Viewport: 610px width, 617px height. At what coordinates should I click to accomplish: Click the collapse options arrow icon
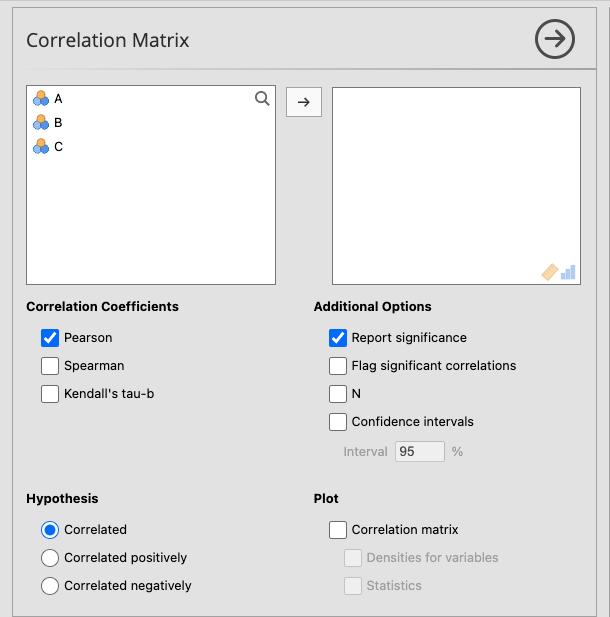(554, 40)
